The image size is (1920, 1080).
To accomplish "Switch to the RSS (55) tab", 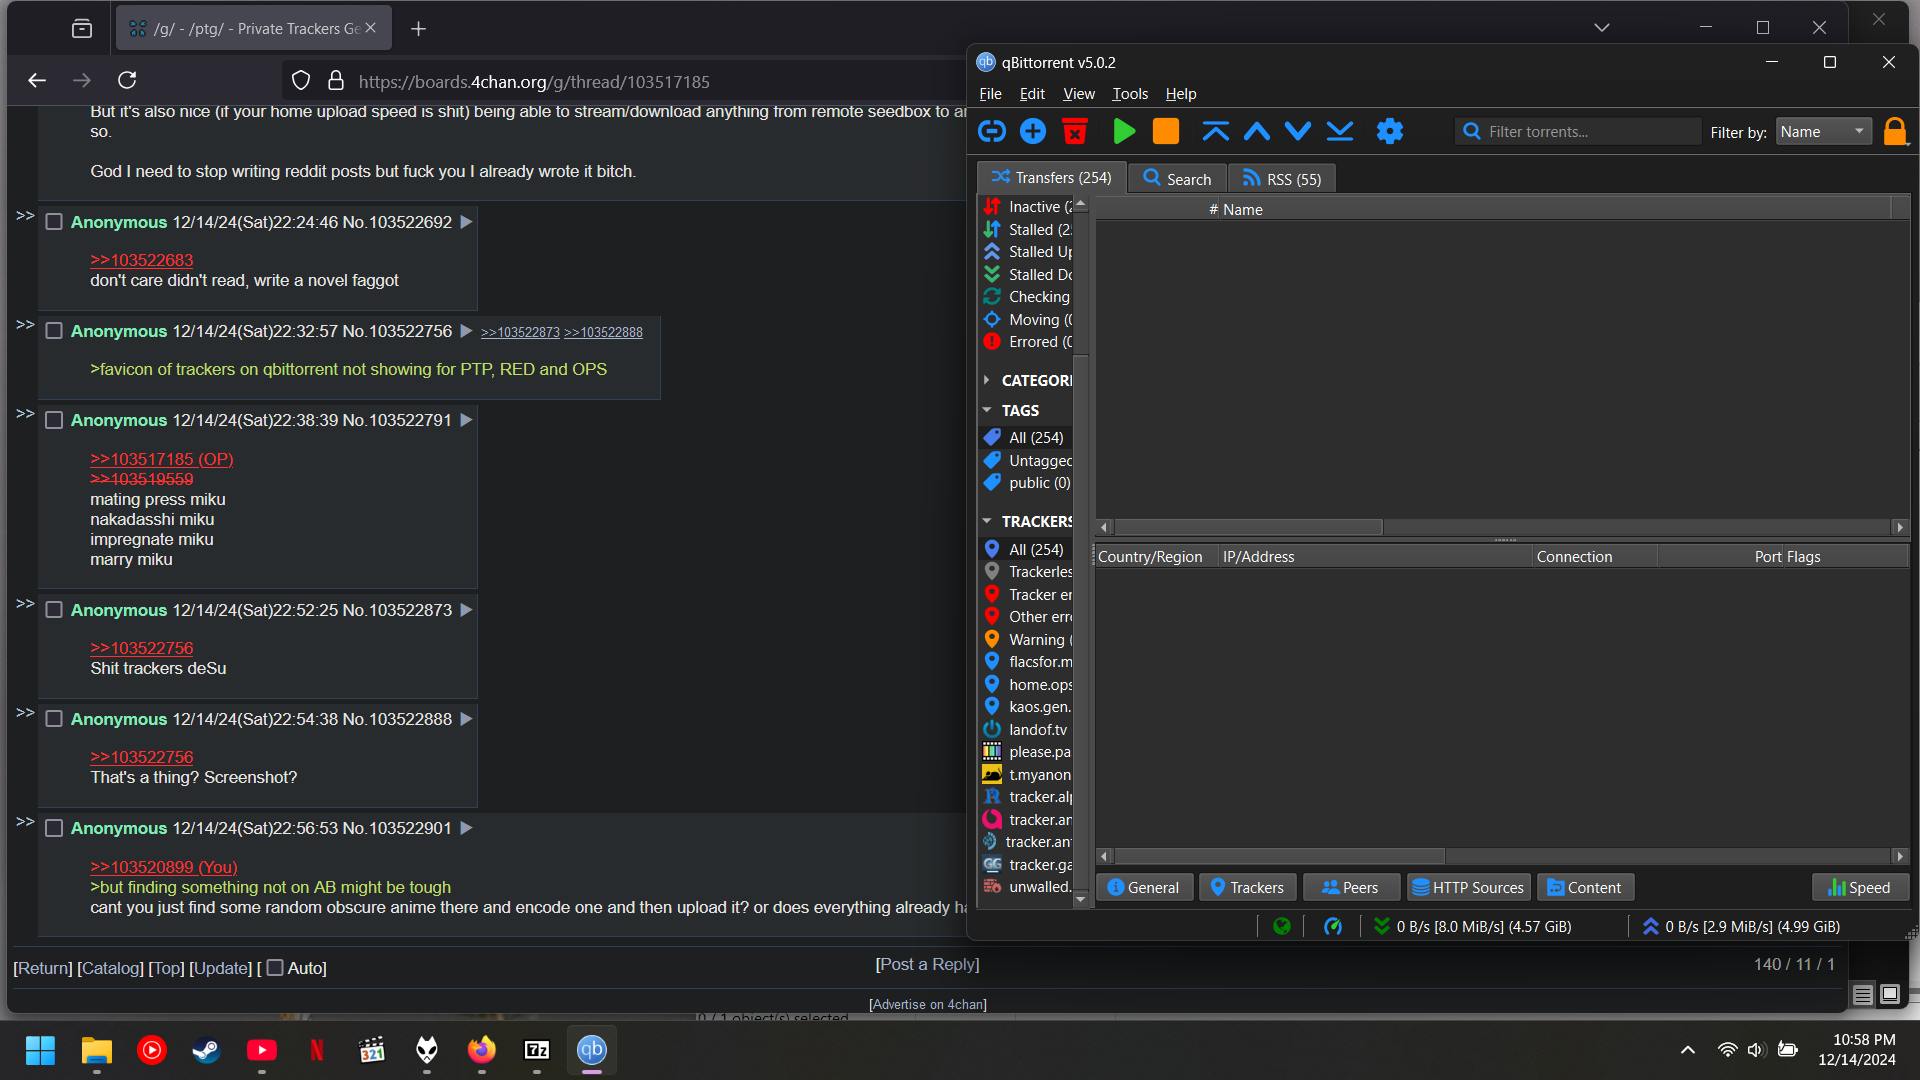I will click(1282, 179).
